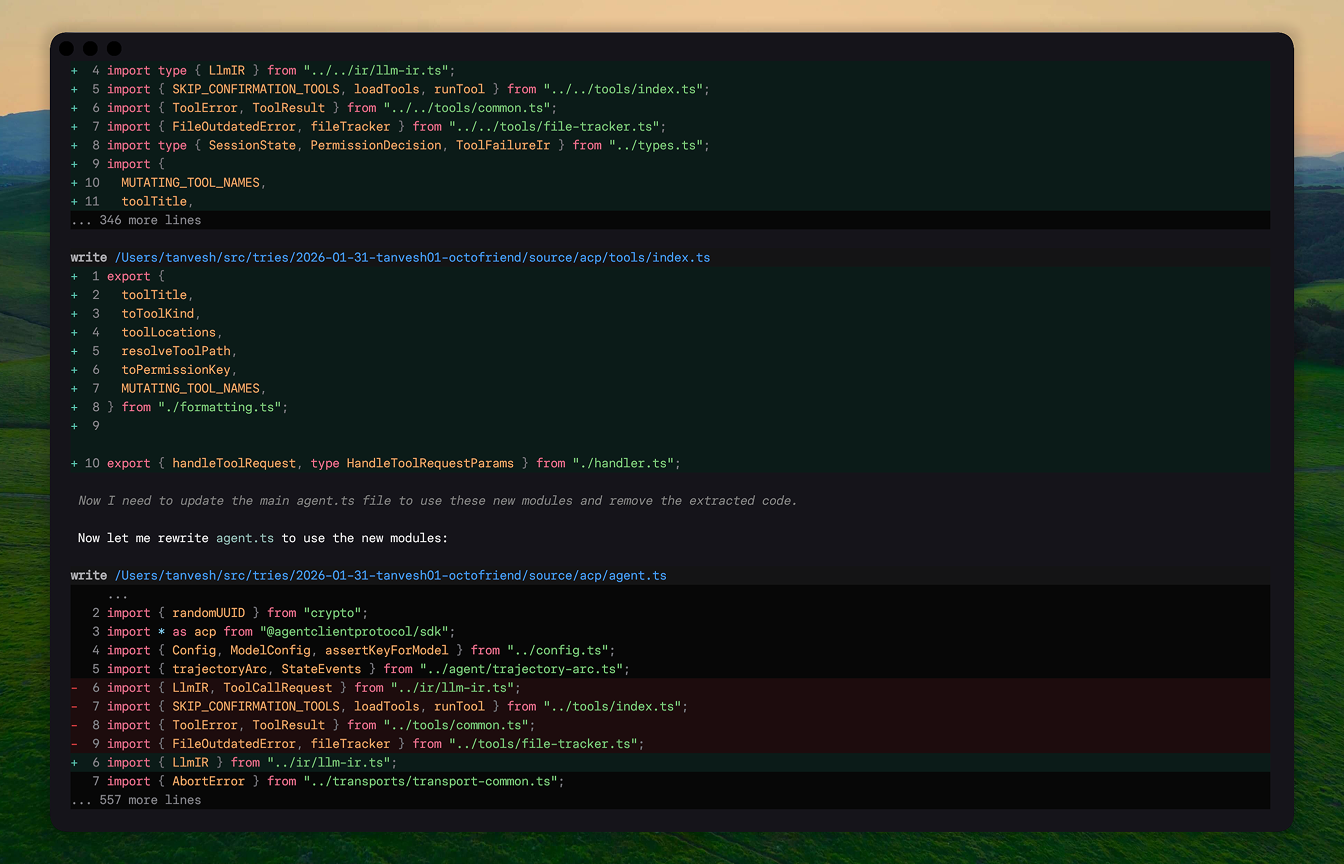Click the "./formatting.ts" string
1344x864 pixels.
click(219, 407)
